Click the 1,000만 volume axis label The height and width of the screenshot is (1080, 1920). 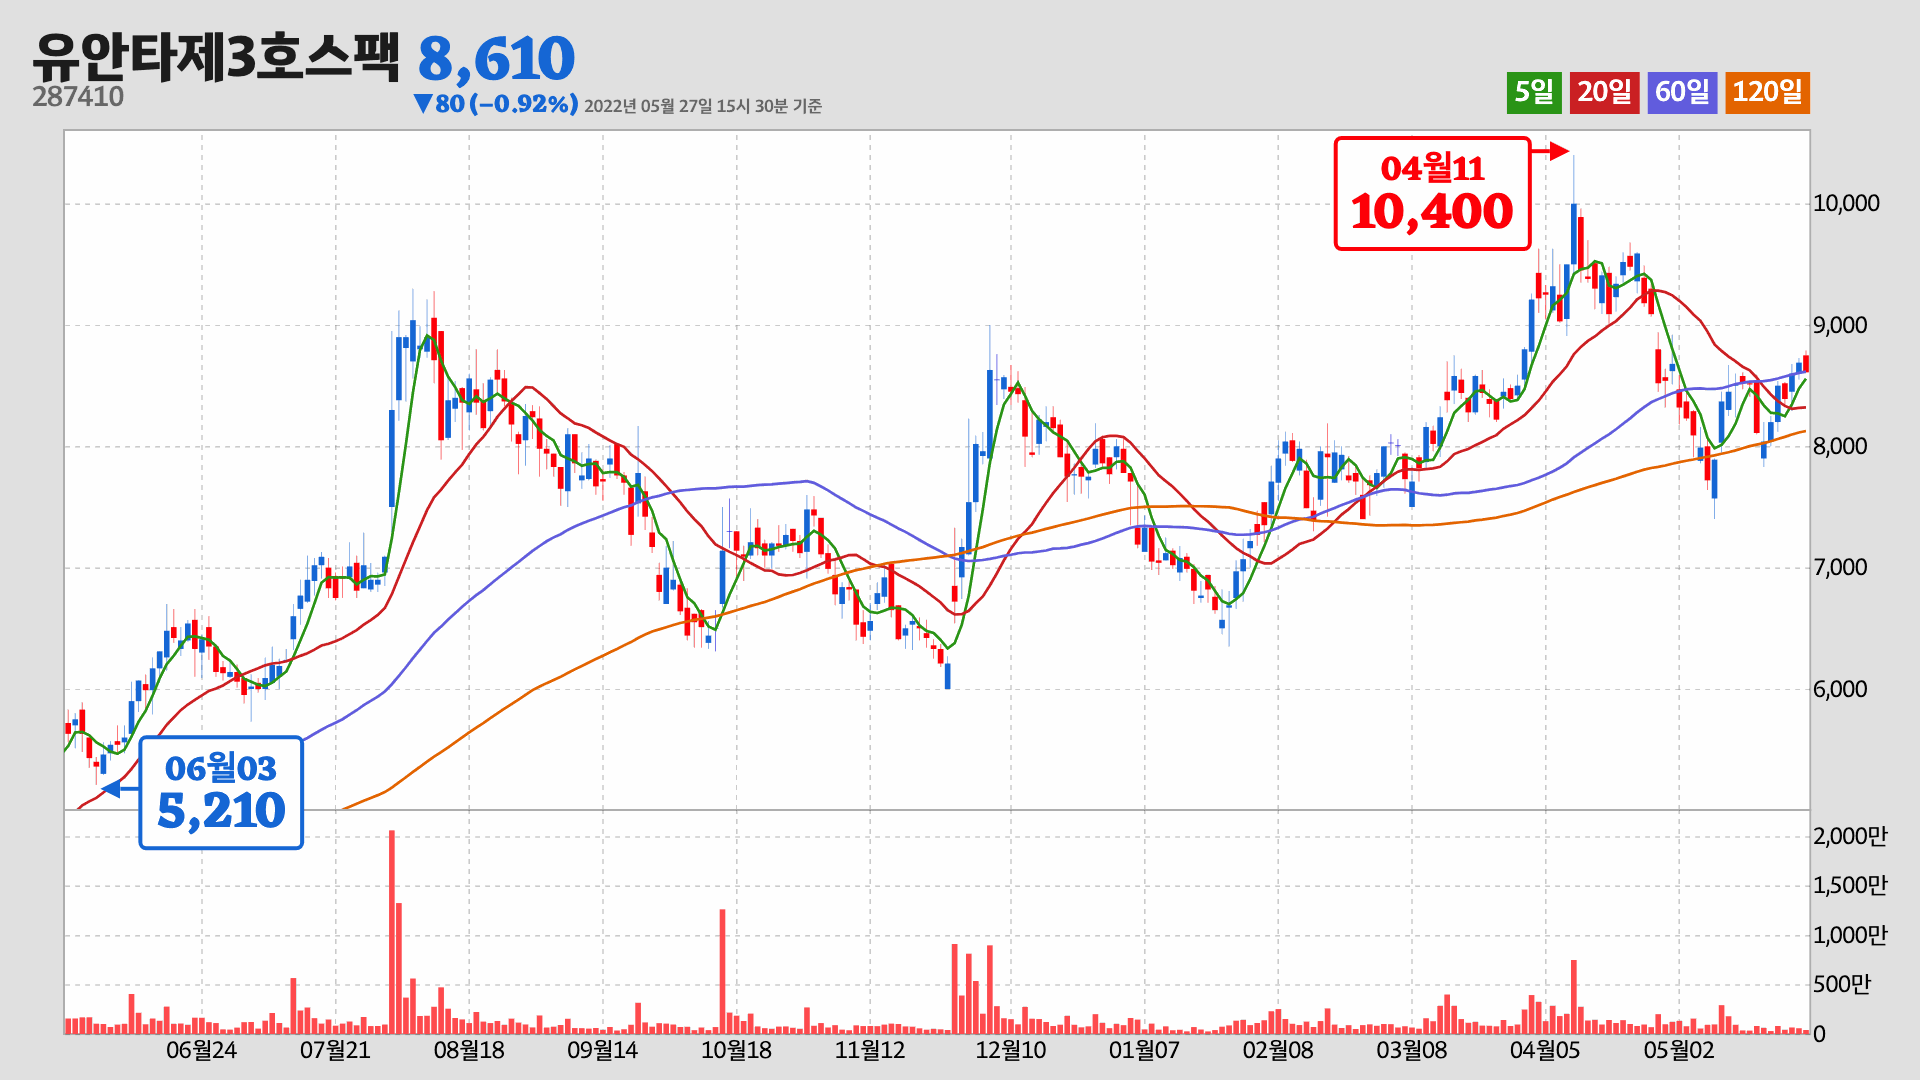pyautogui.click(x=1850, y=936)
